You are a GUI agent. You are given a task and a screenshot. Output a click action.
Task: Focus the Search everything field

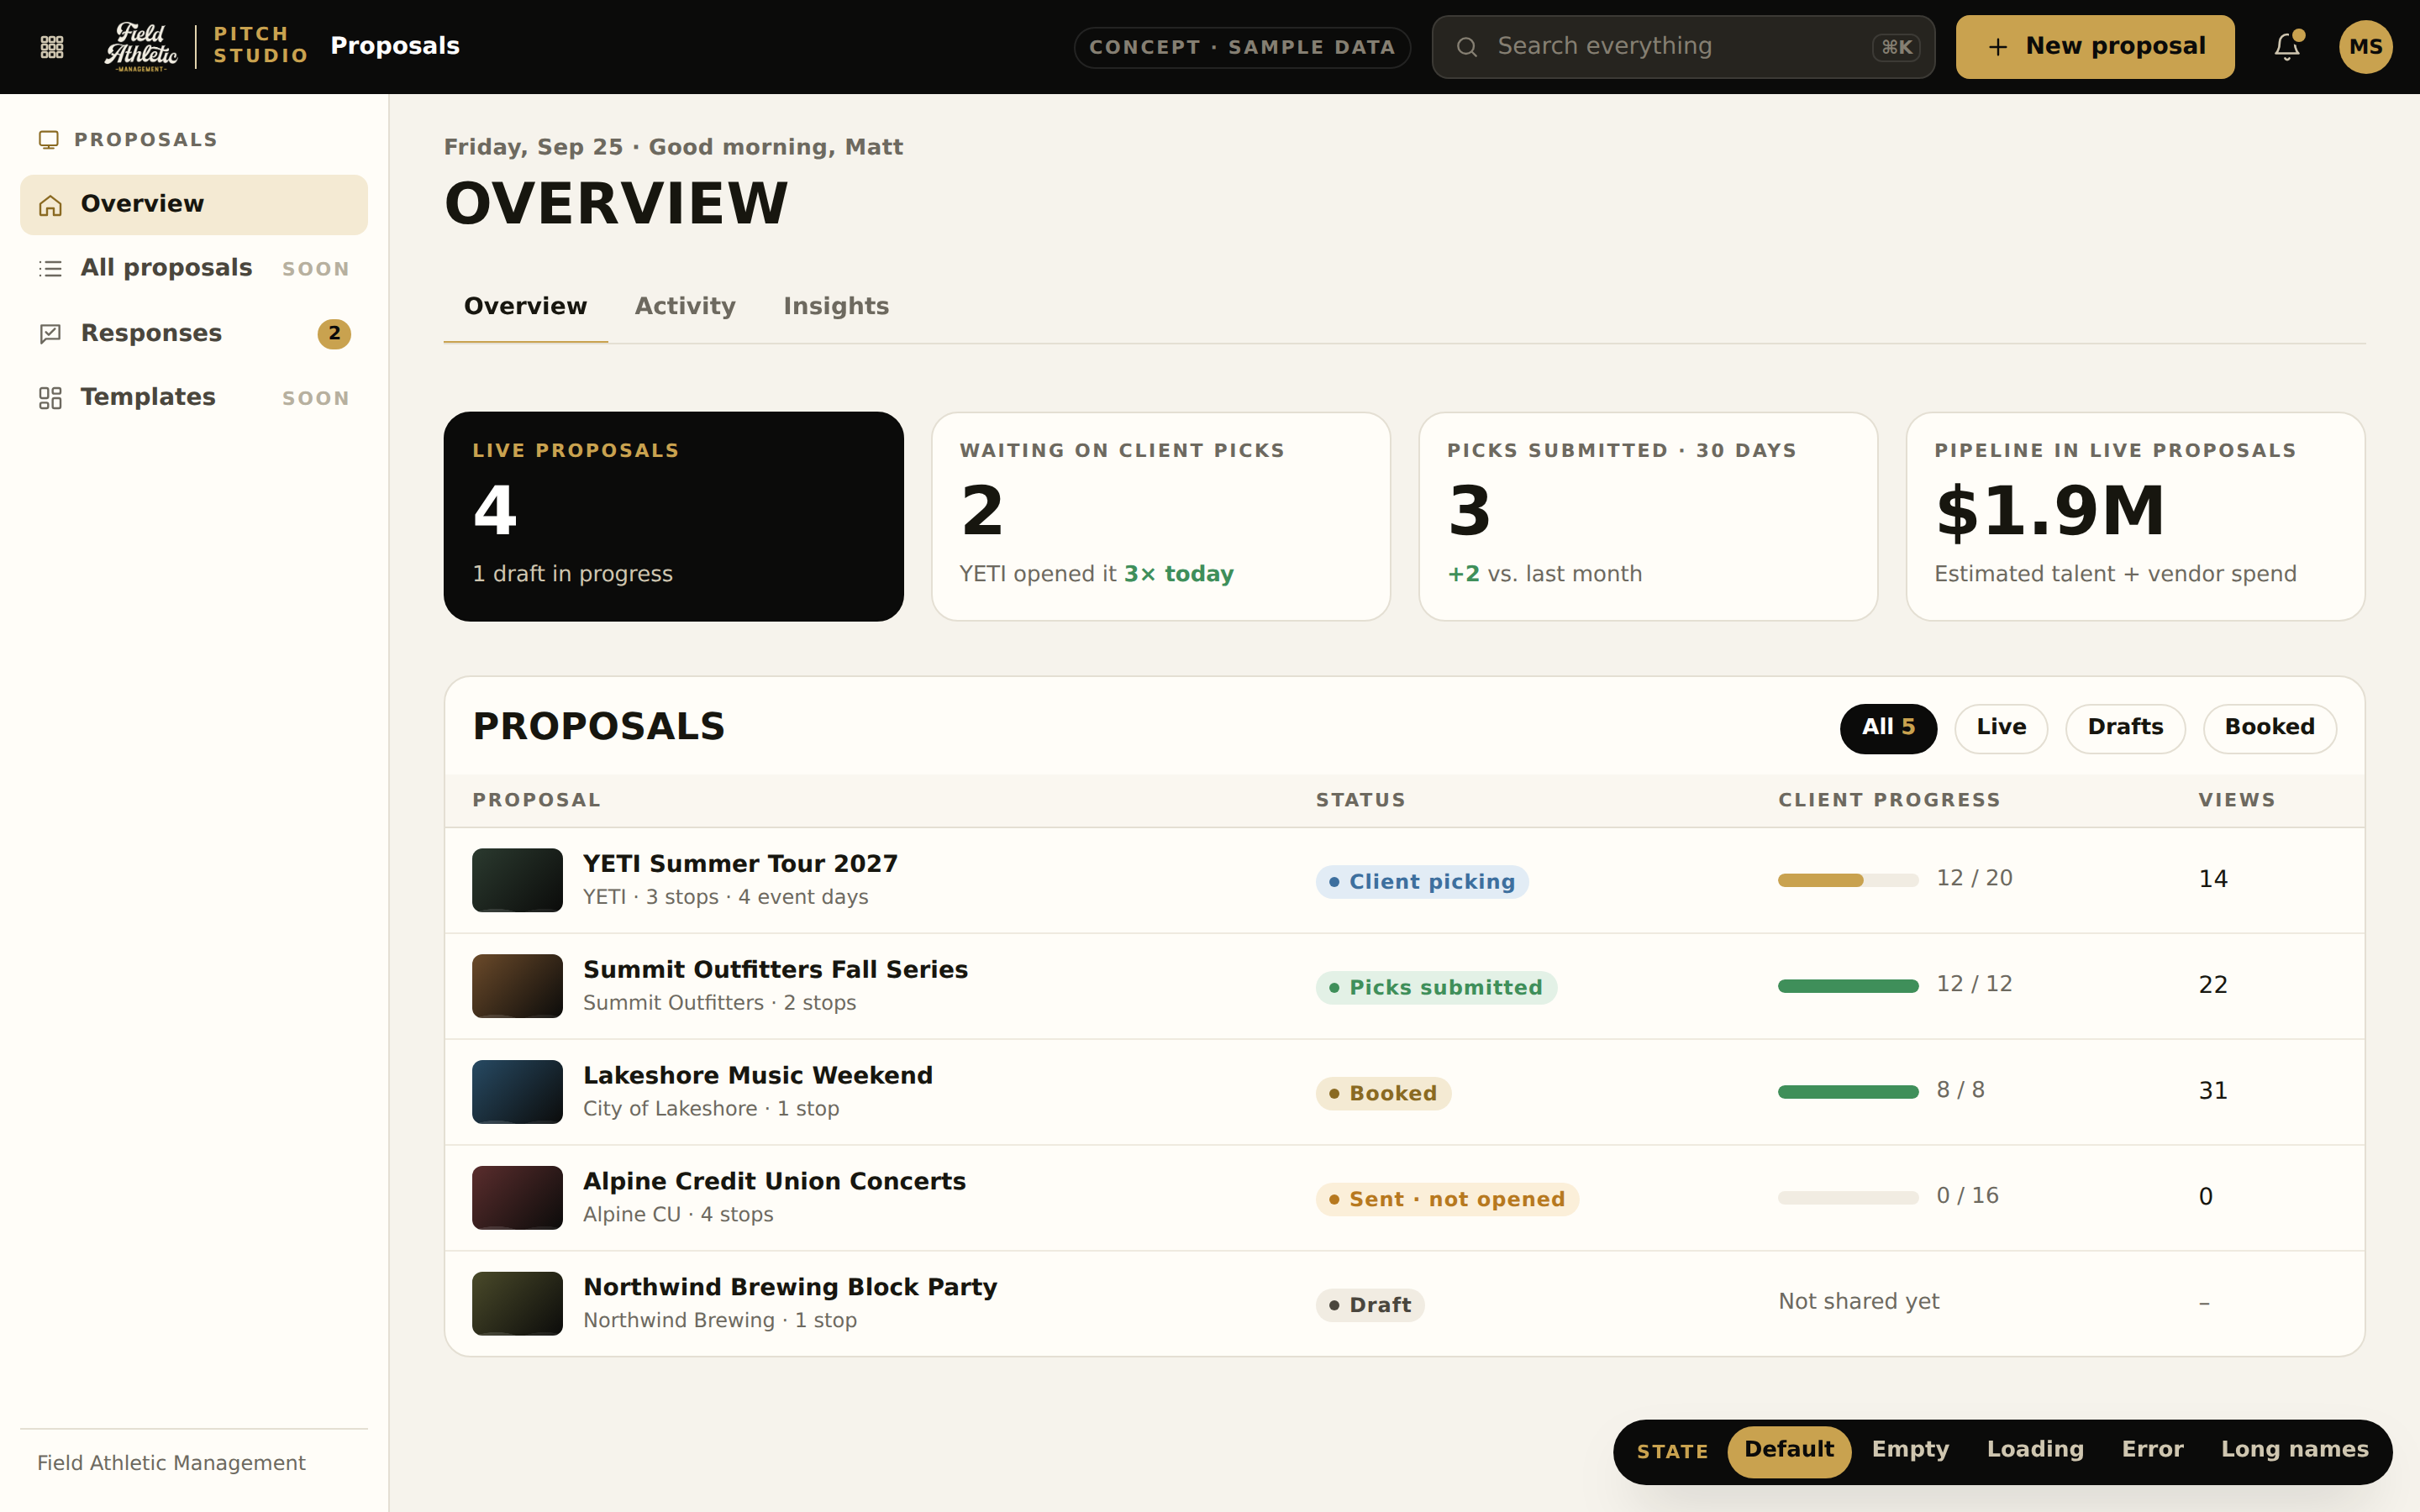1683,47
